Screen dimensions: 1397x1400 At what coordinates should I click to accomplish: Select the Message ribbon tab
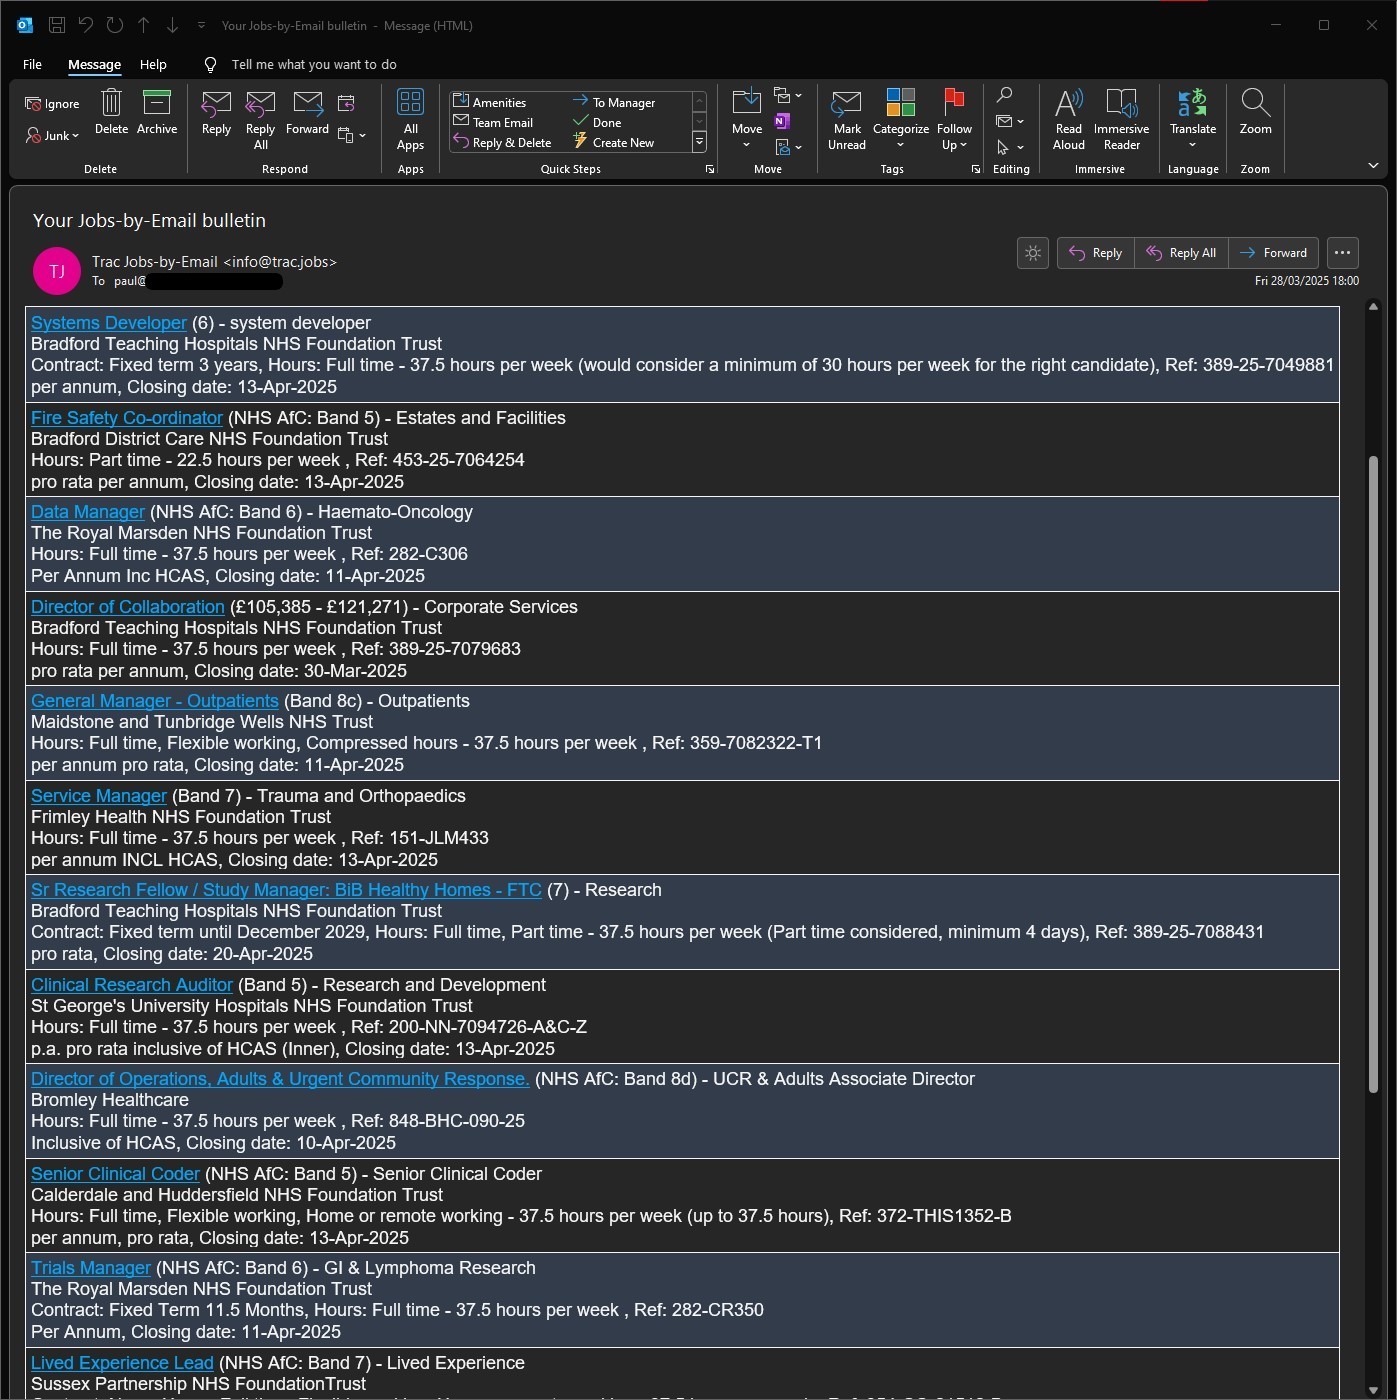(94, 64)
